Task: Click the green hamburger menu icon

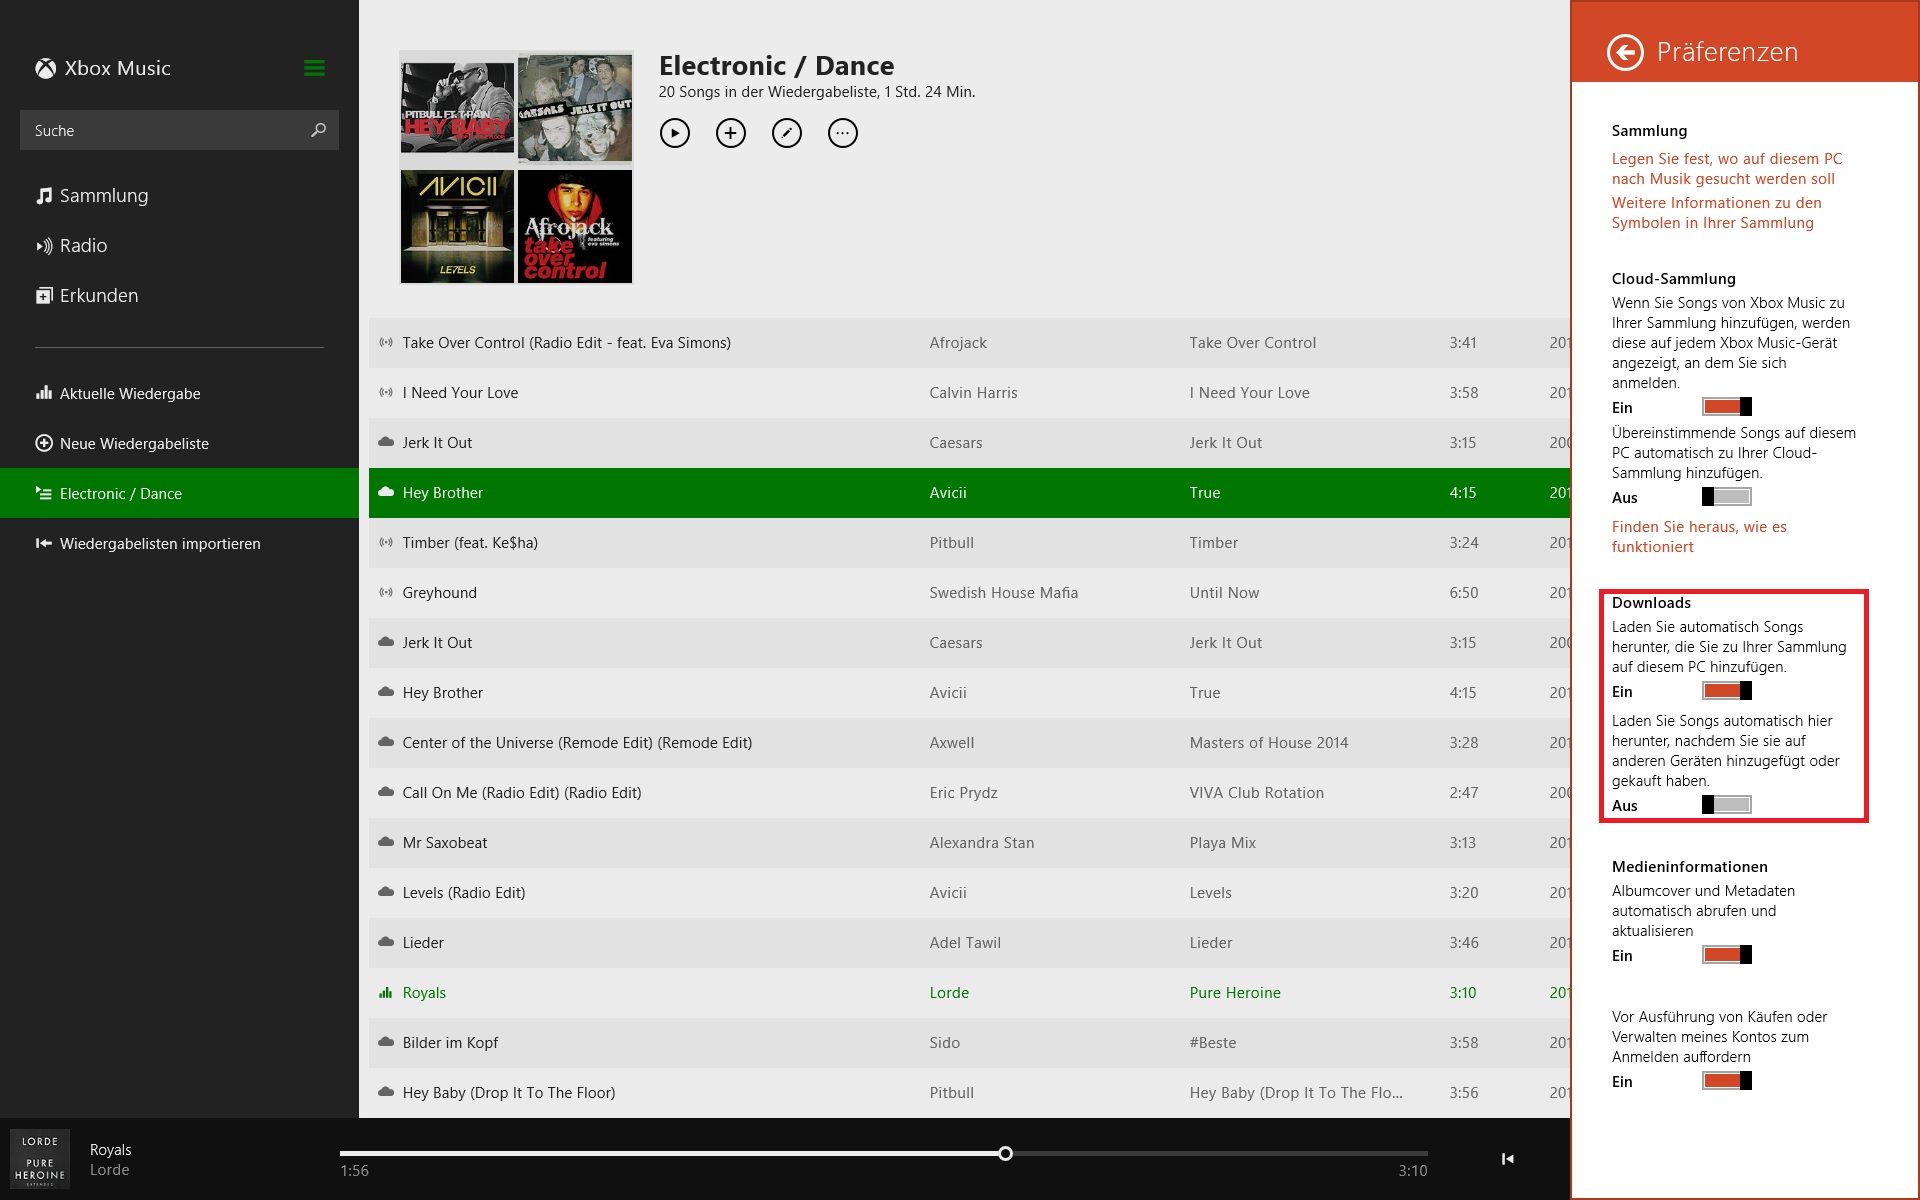Action: pos(314,68)
